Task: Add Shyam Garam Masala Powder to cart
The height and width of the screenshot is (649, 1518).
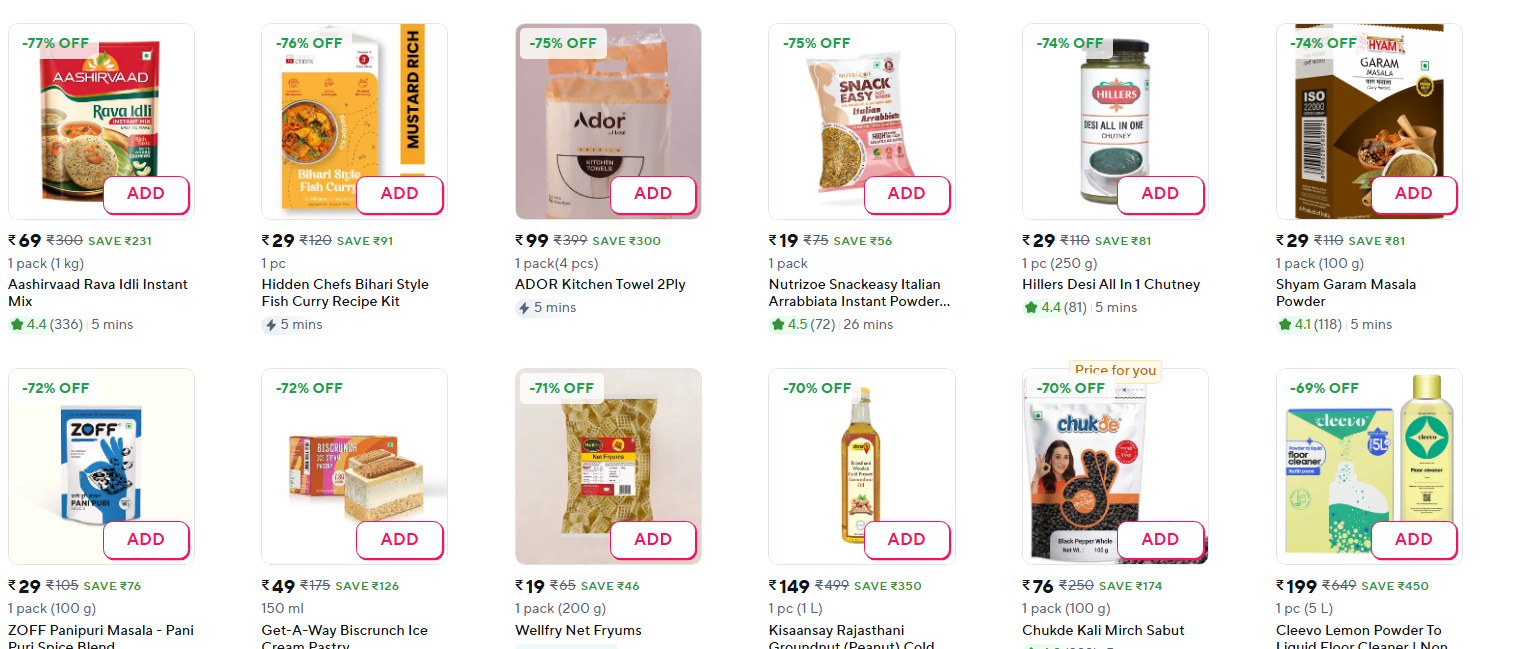Action: (x=1413, y=194)
